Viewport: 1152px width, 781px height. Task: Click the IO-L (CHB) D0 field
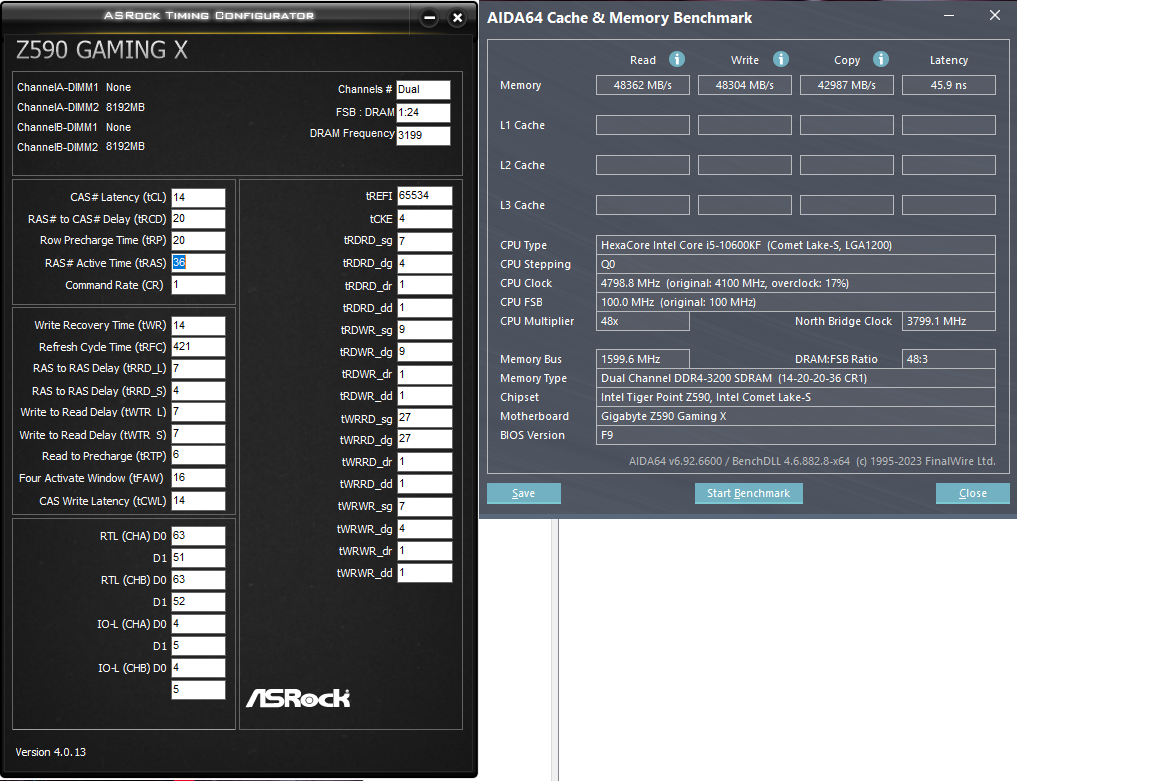[198, 668]
